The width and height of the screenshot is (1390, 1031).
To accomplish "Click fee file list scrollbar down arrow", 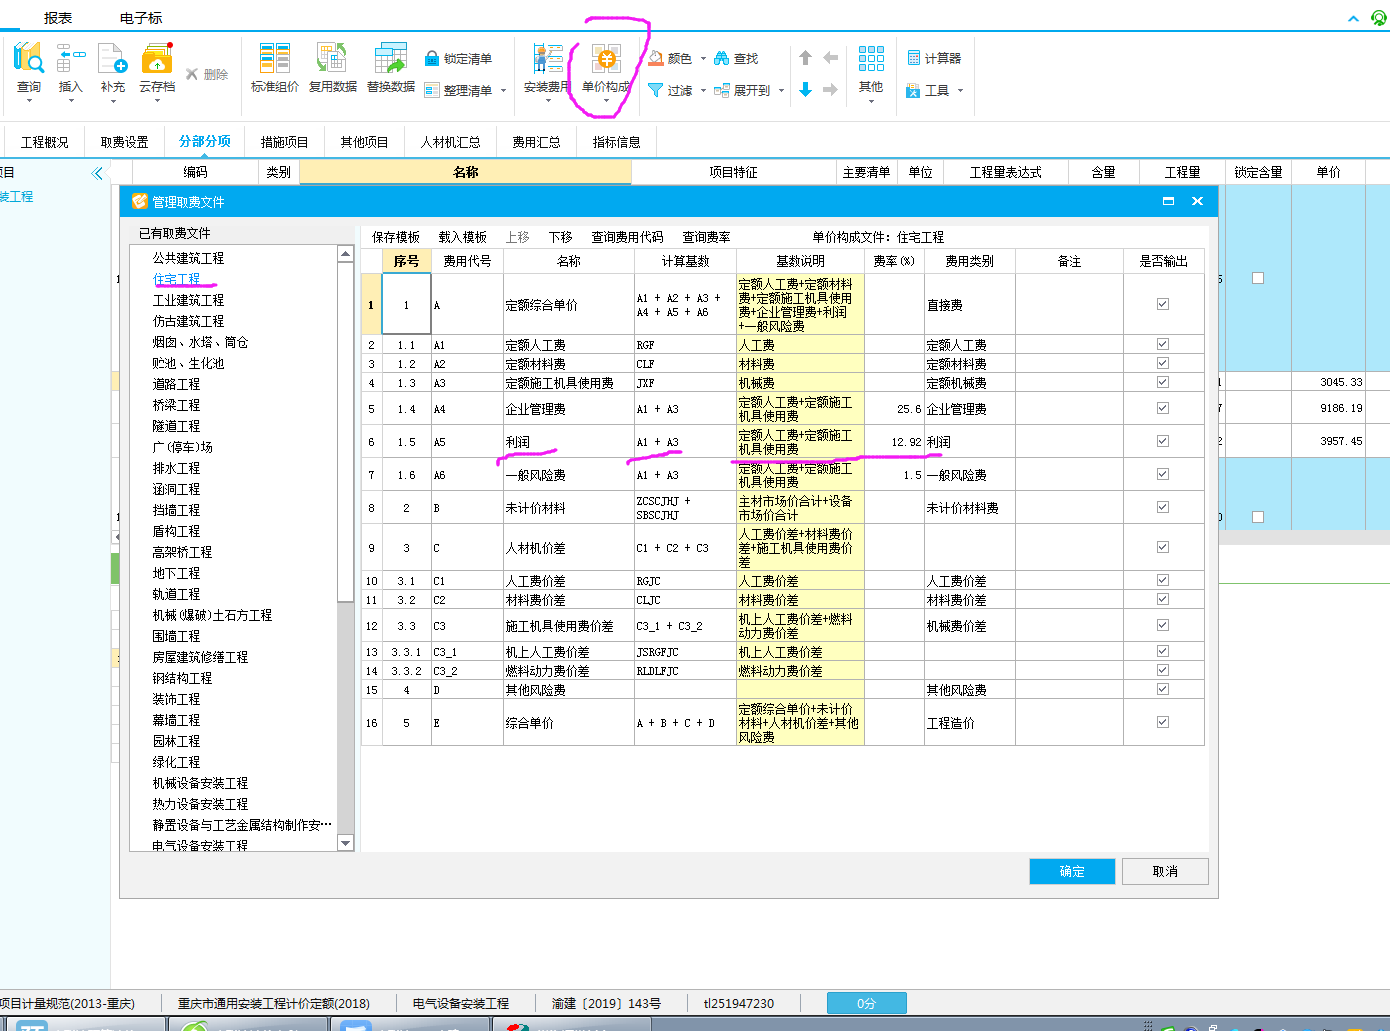I will 346,843.
